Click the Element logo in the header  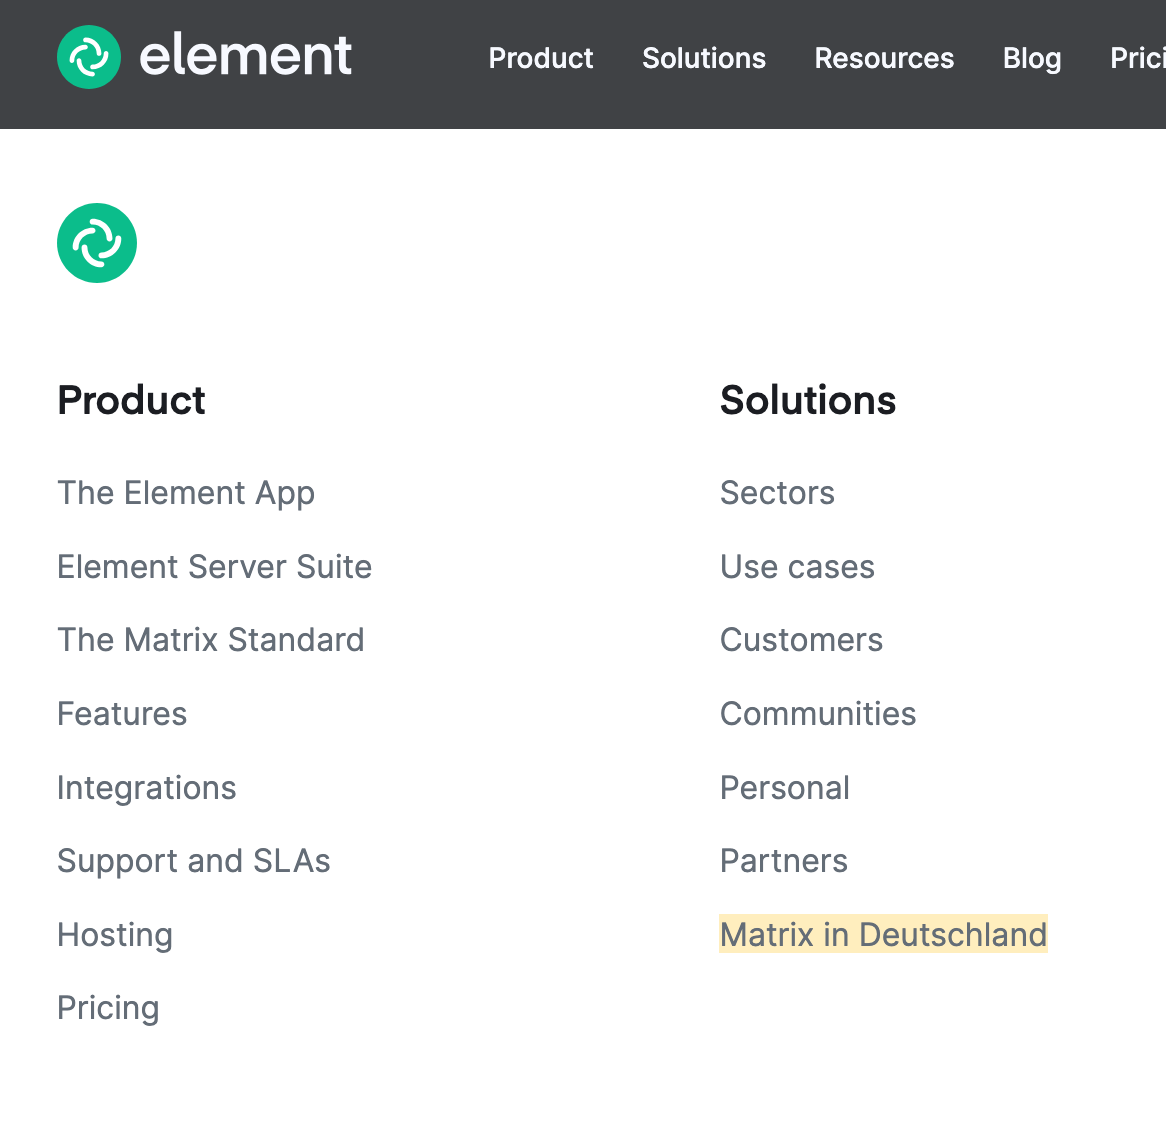pyautogui.click(x=204, y=57)
